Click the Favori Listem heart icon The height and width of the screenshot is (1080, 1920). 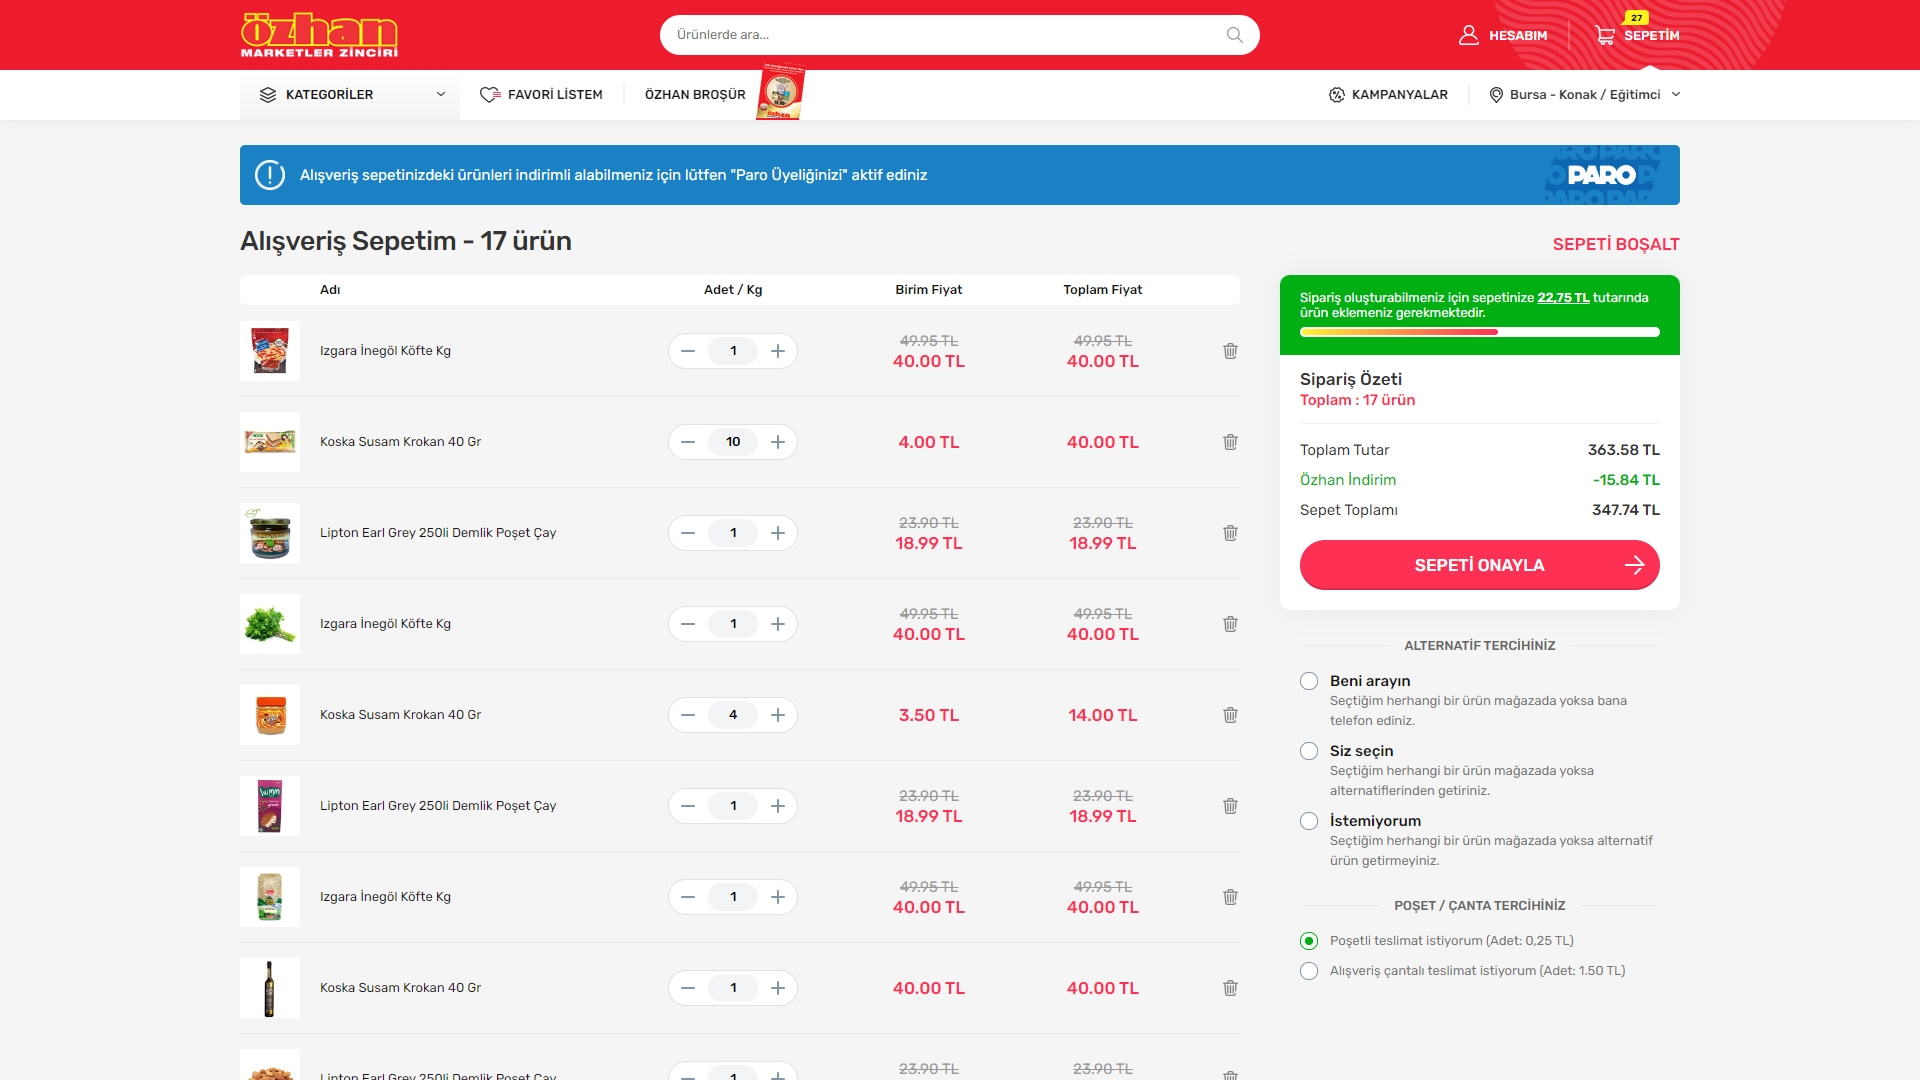coord(490,95)
